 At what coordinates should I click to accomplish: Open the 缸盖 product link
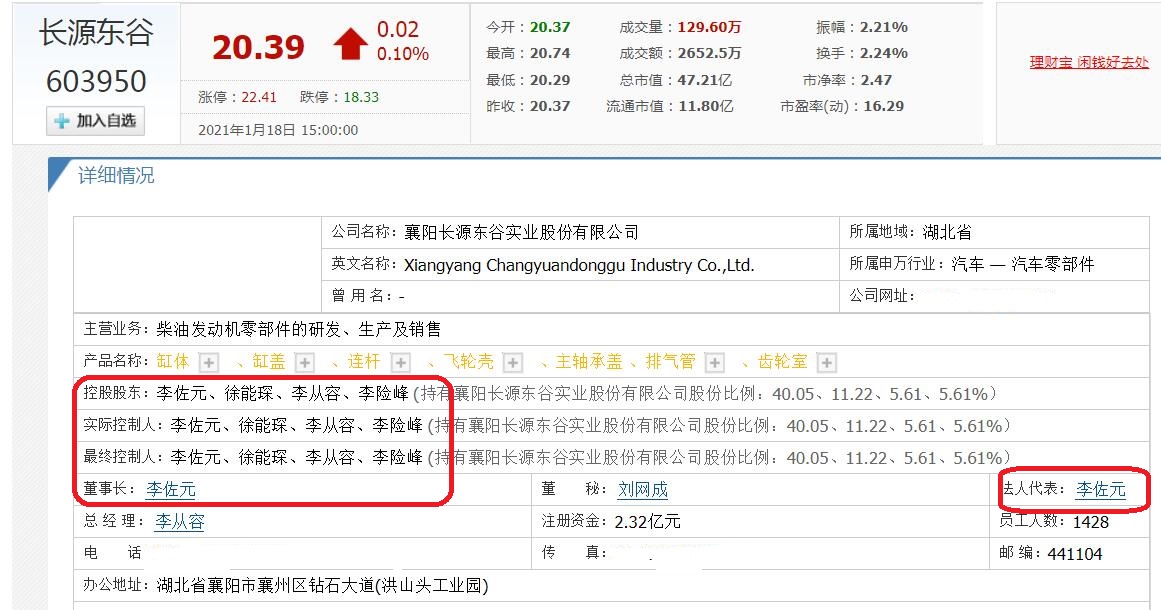pyautogui.click(x=269, y=361)
